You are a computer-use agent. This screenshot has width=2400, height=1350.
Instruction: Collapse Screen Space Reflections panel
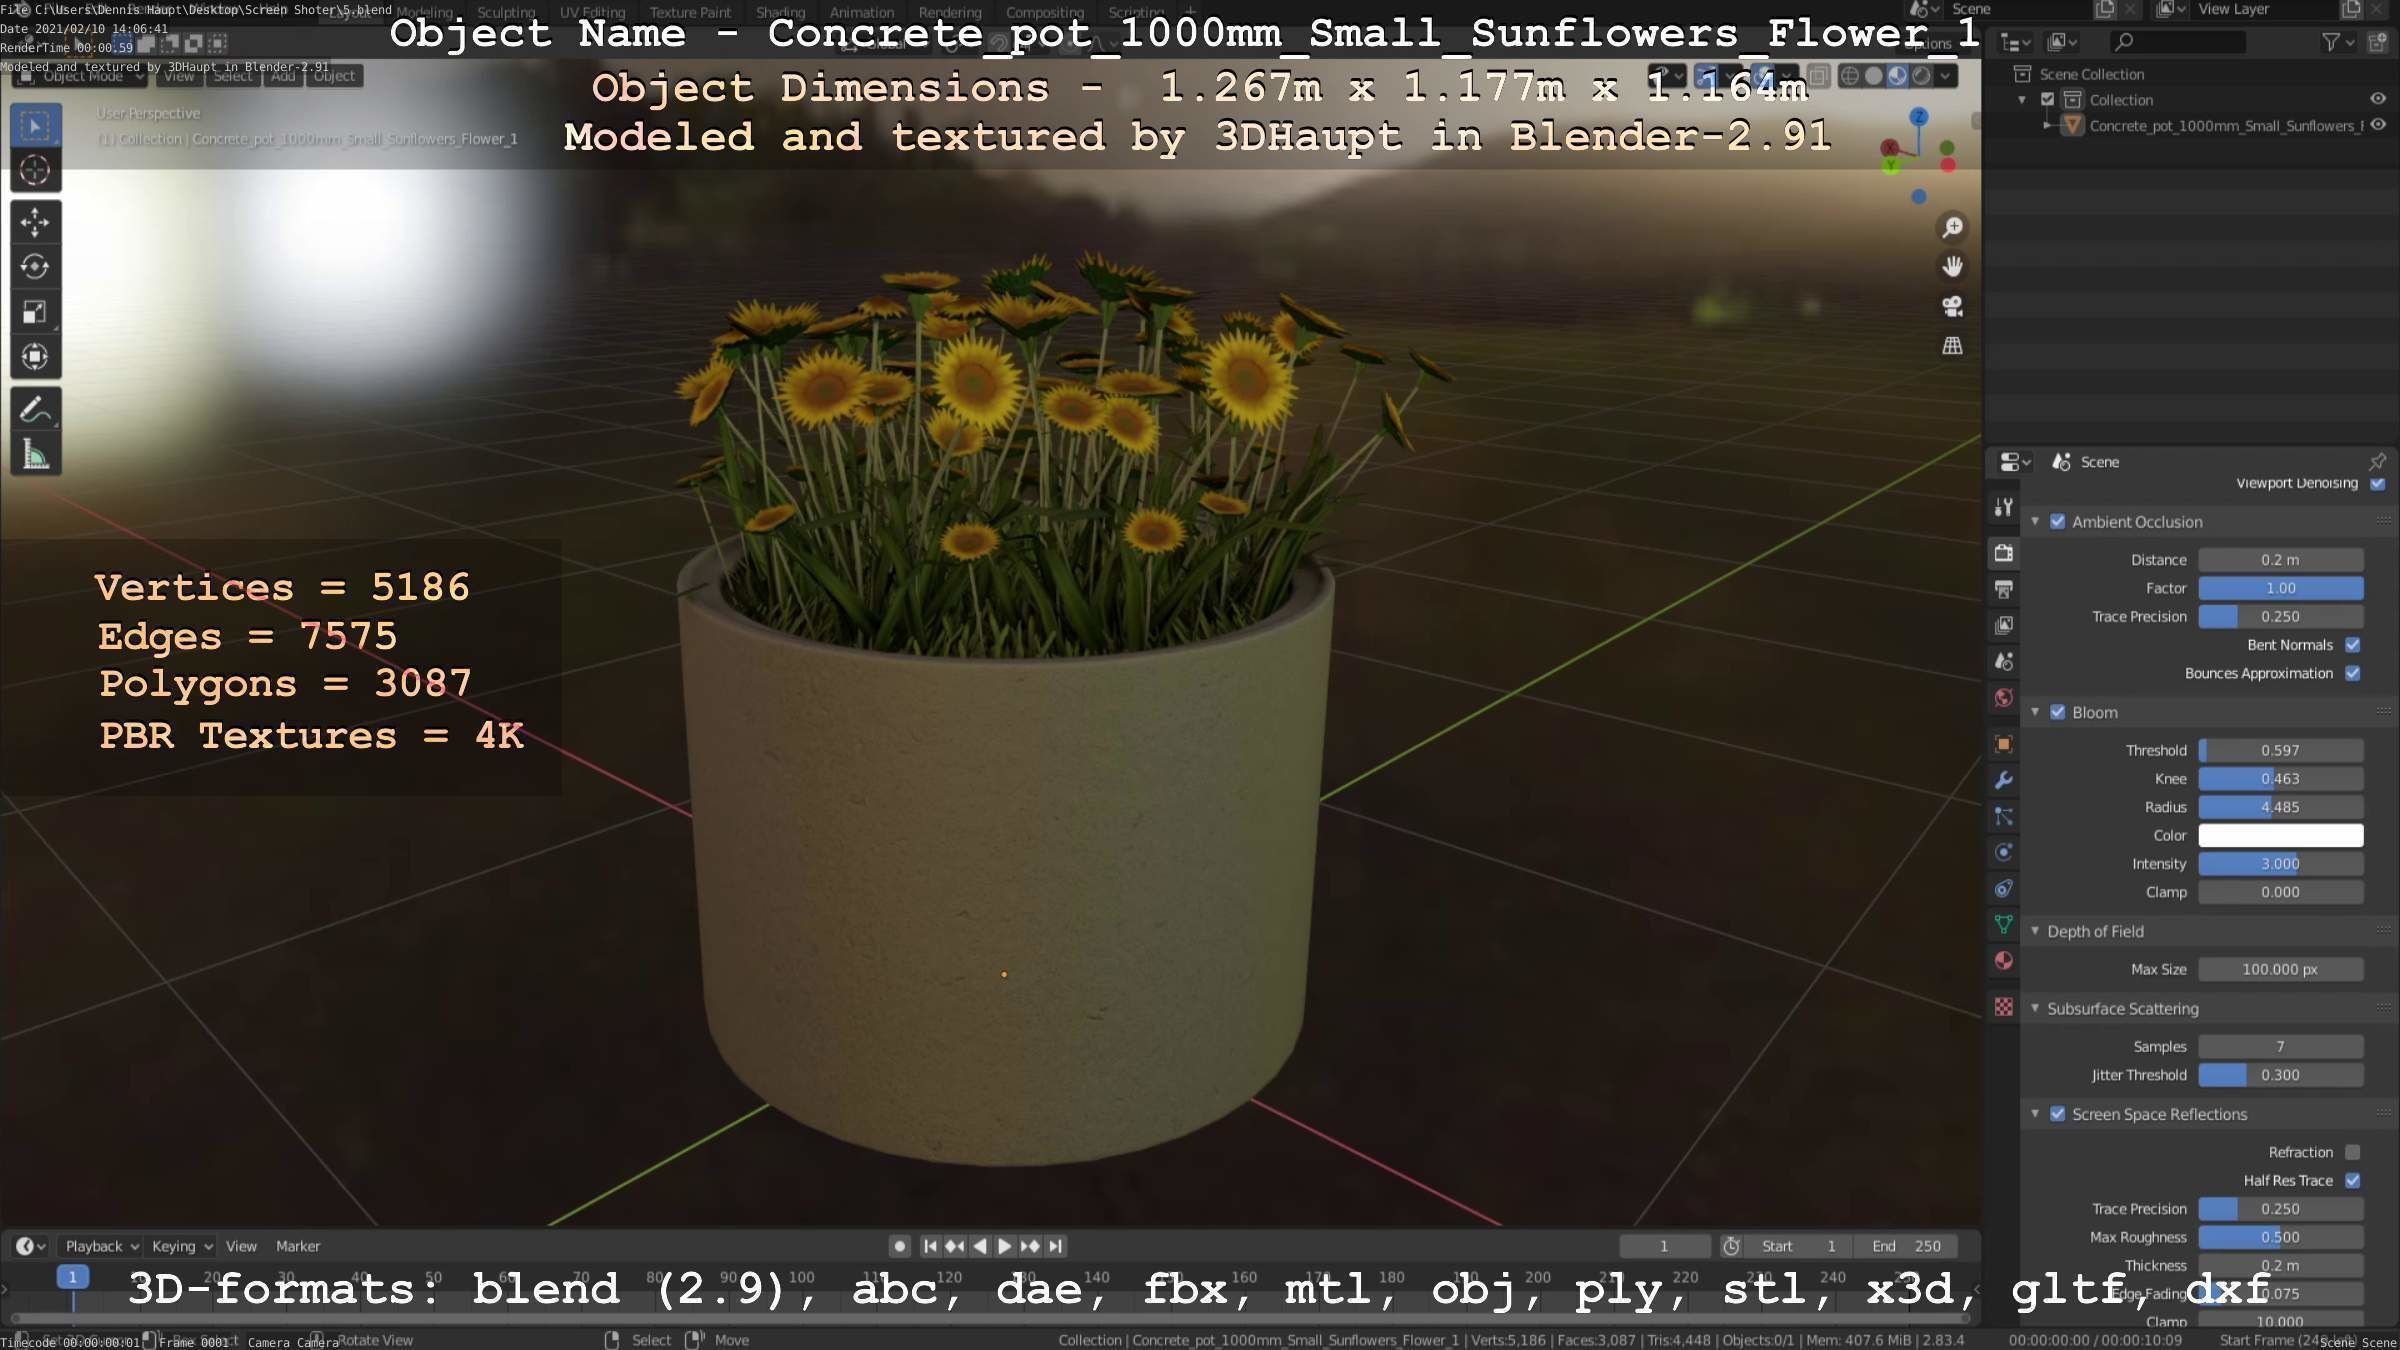click(2035, 1114)
